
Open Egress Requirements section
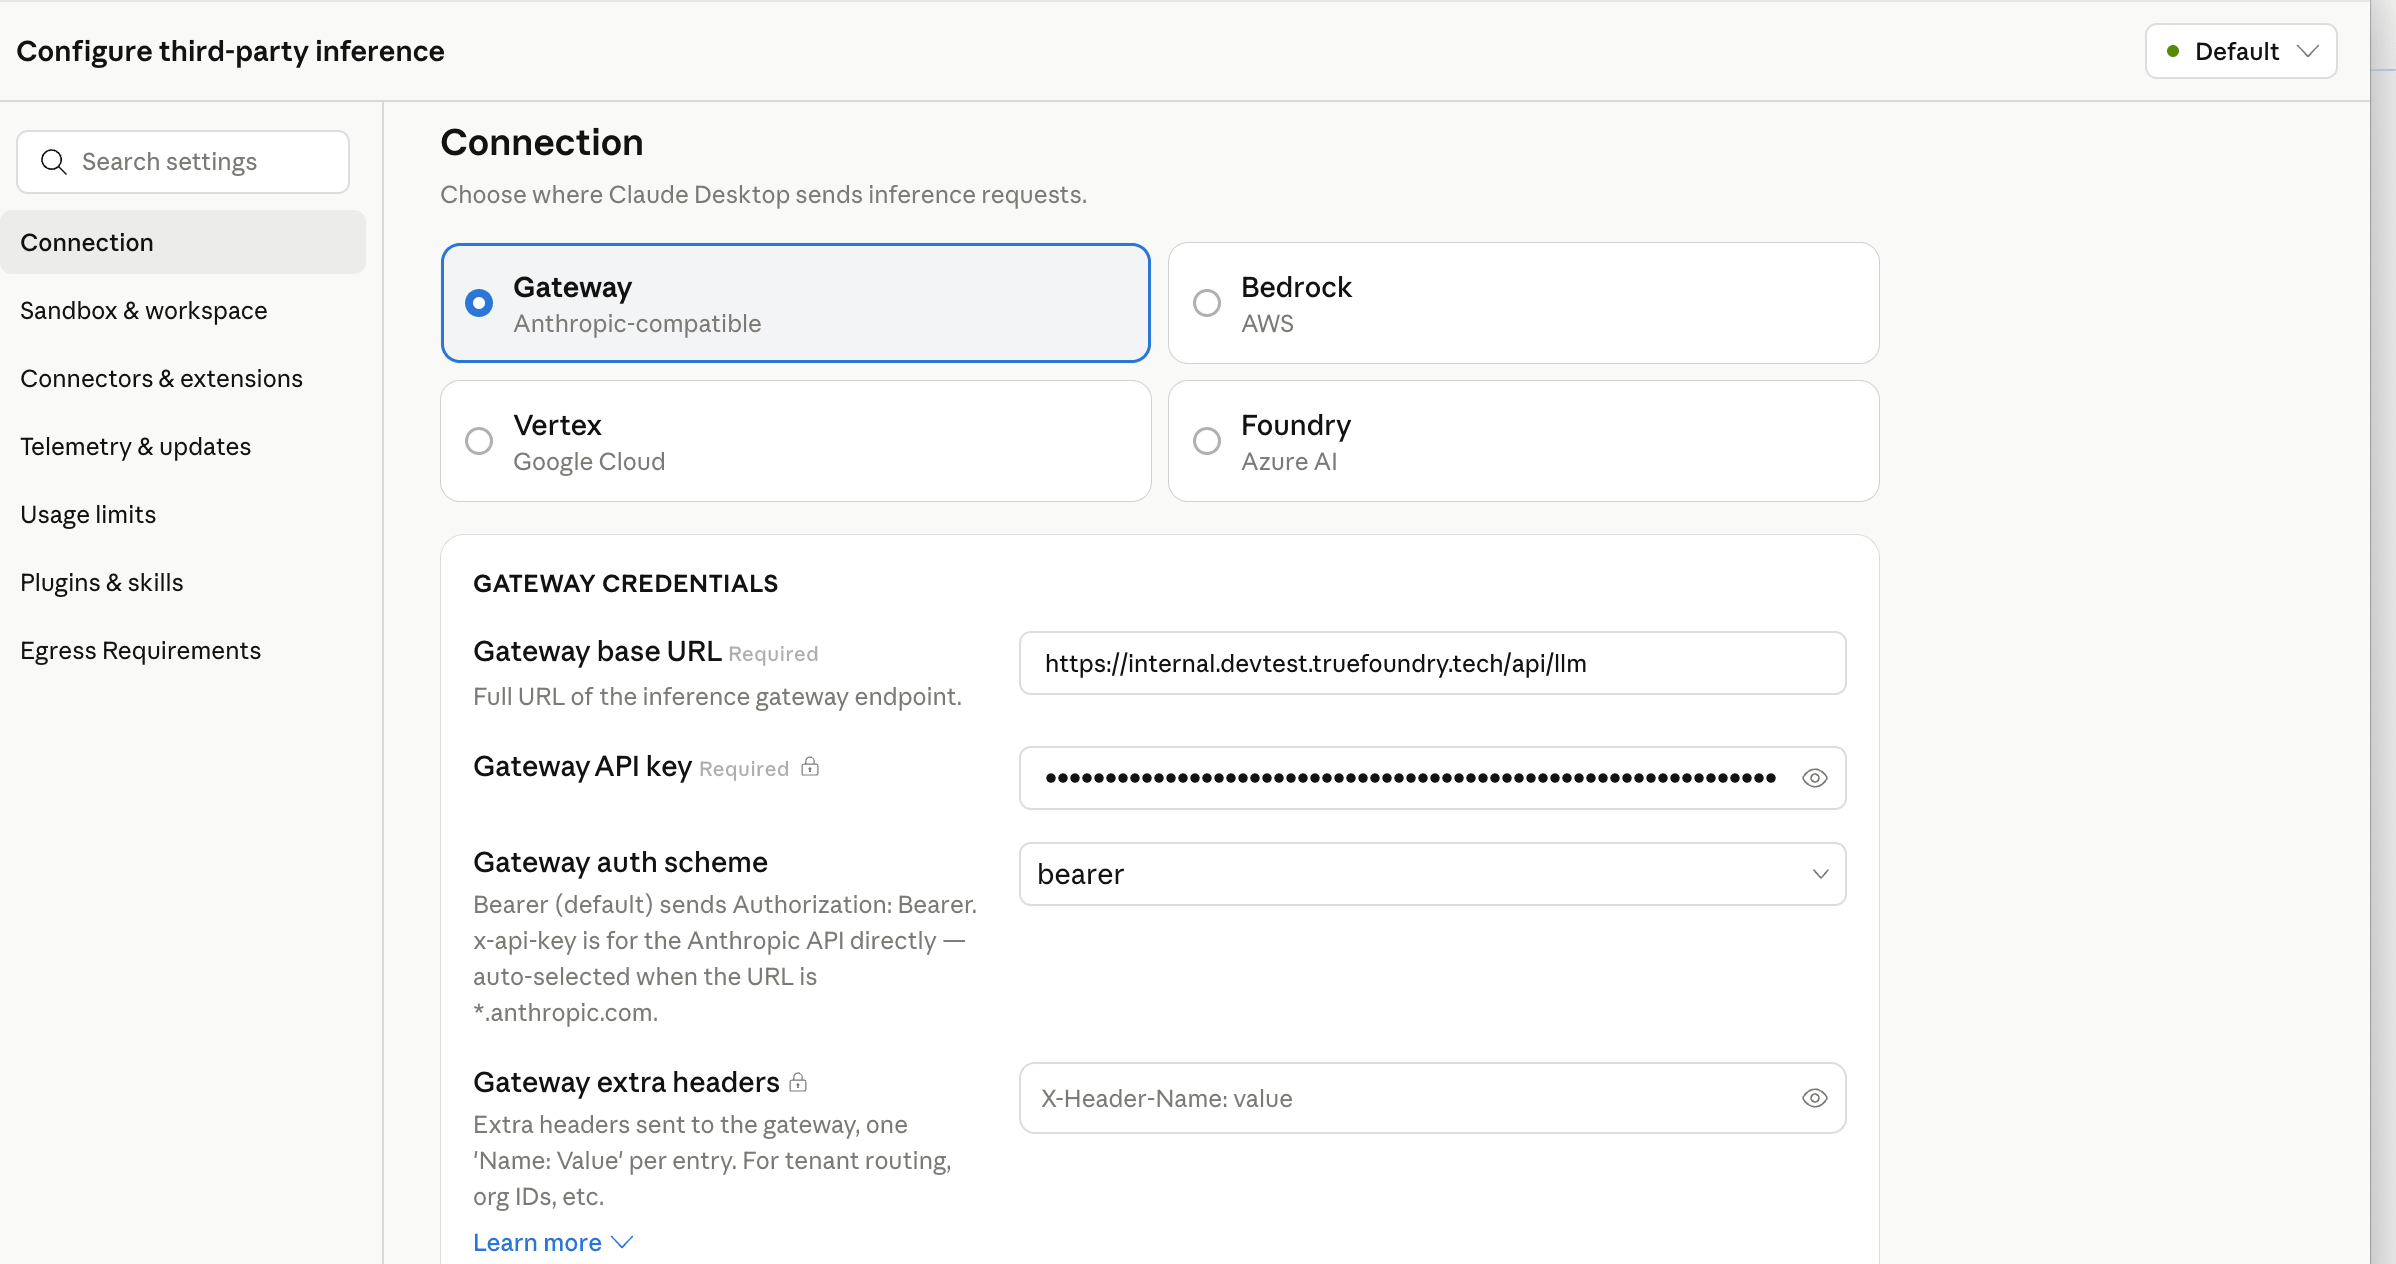(x=183, y=650)
